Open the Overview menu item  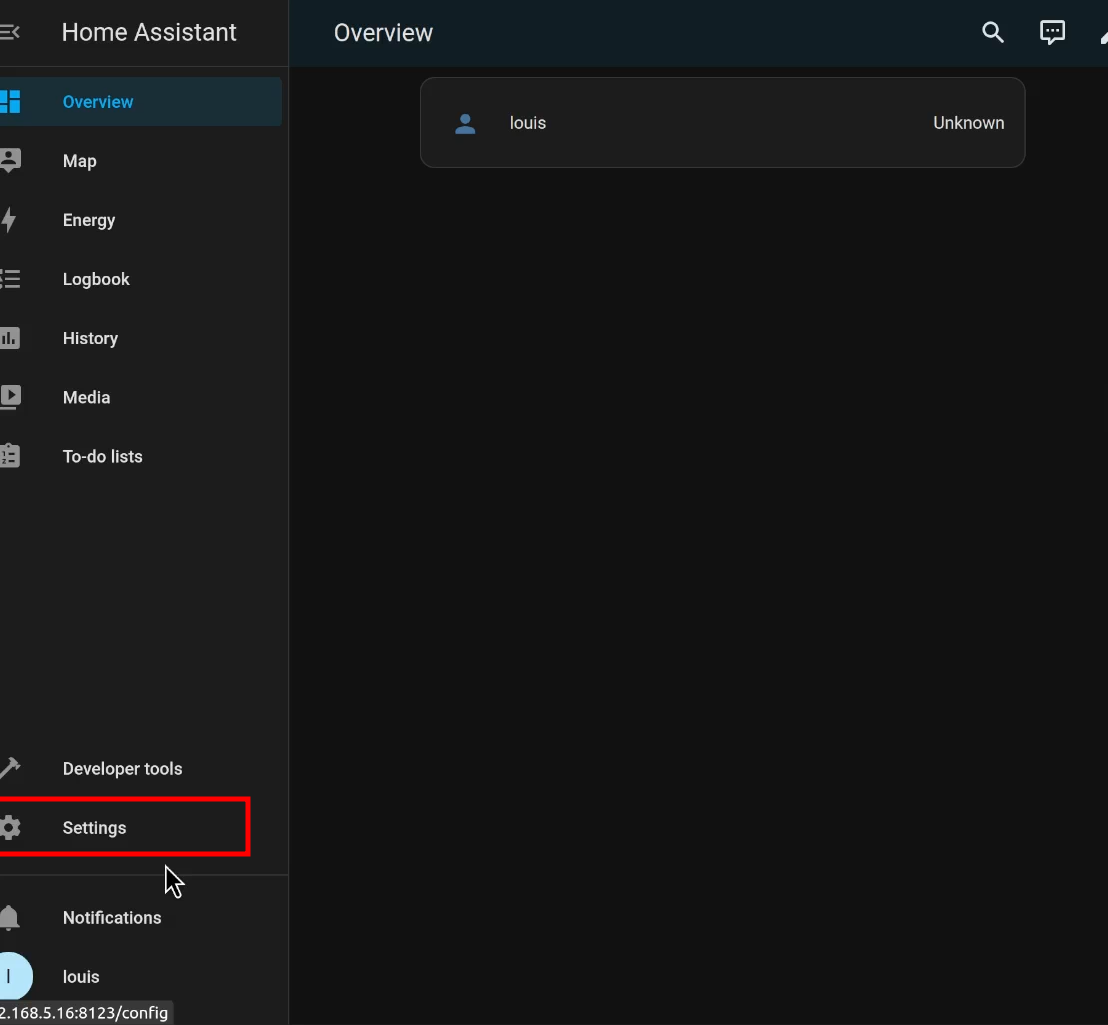(141, 102)
